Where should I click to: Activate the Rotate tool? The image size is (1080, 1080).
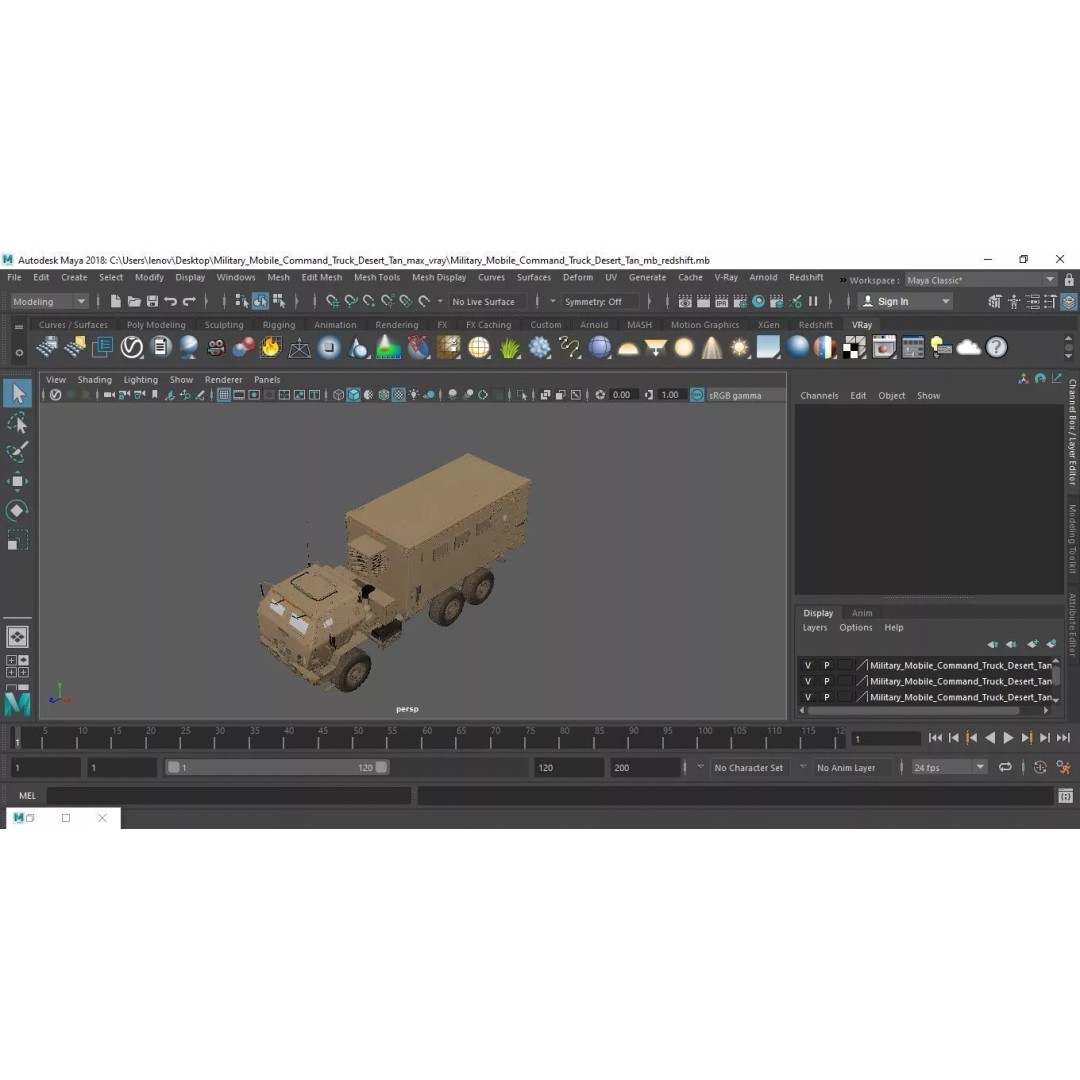pyautogui.click(x=18, y=510)
